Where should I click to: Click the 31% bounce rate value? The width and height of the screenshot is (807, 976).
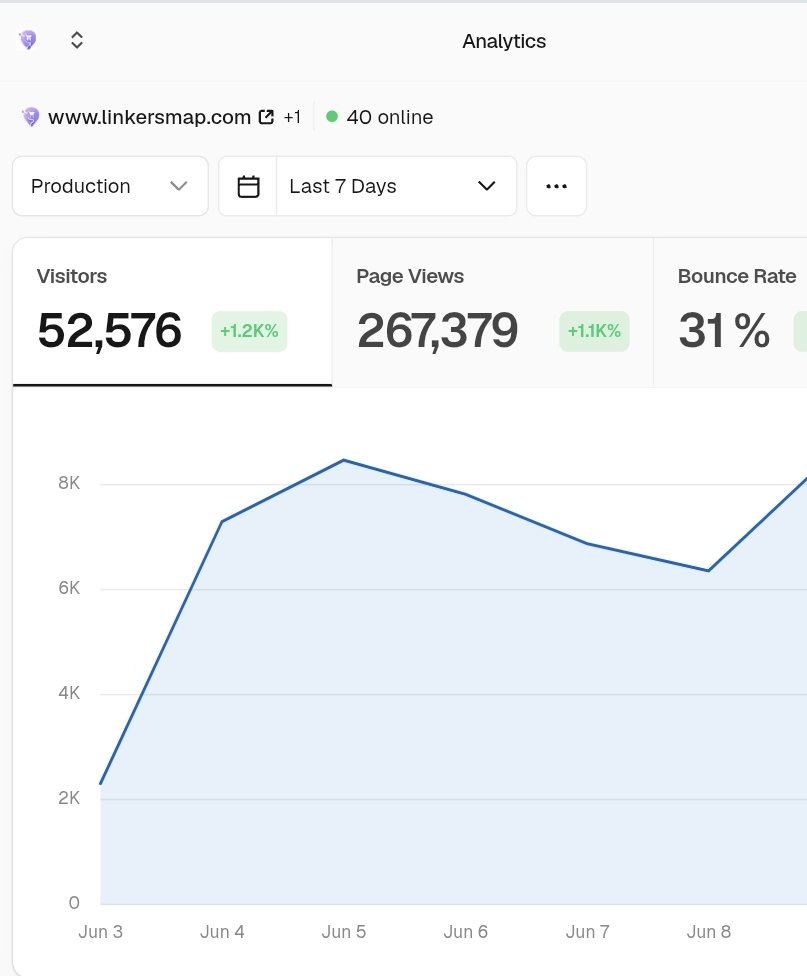724,331
